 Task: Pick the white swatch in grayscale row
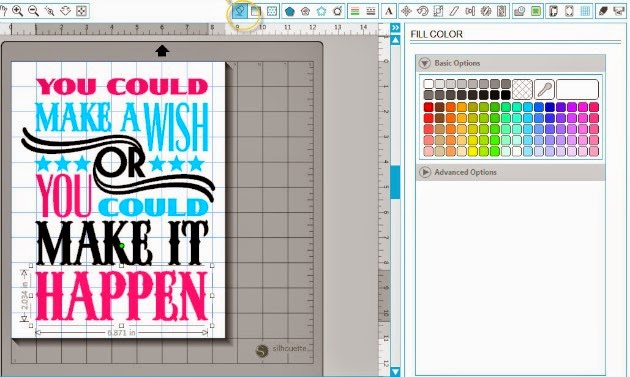pyautogui.click(x=429, y=84)
